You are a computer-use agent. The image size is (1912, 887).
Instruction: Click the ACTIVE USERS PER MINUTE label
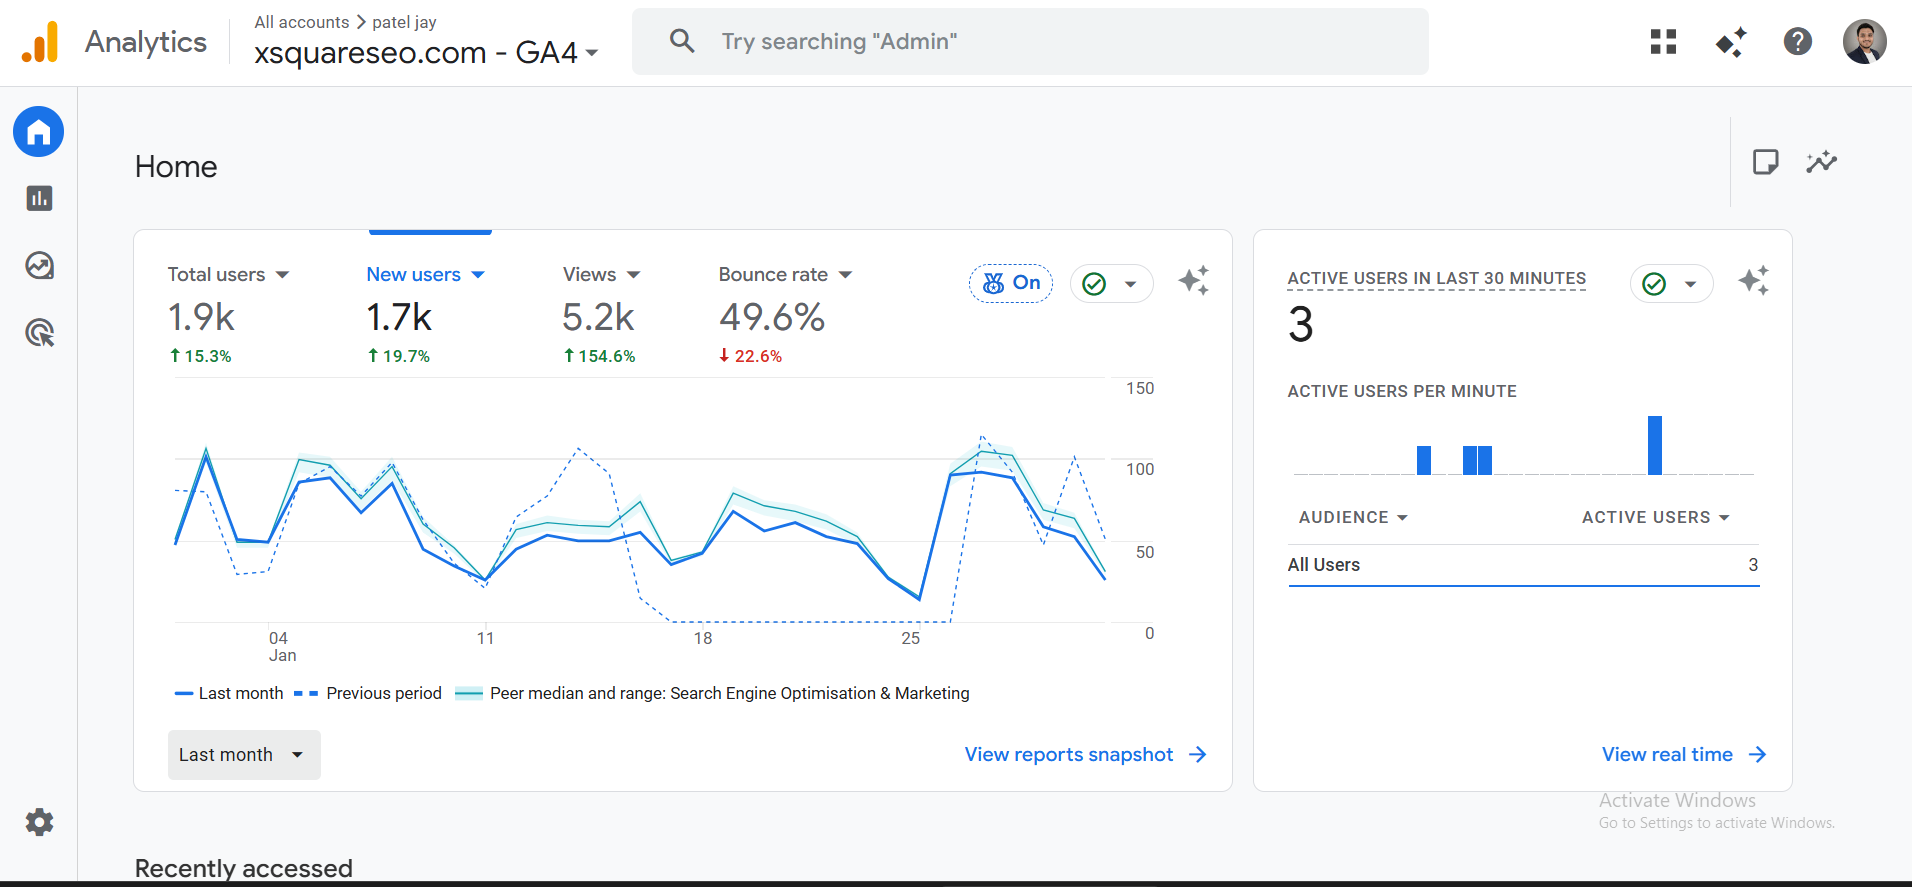point(1402,391)
